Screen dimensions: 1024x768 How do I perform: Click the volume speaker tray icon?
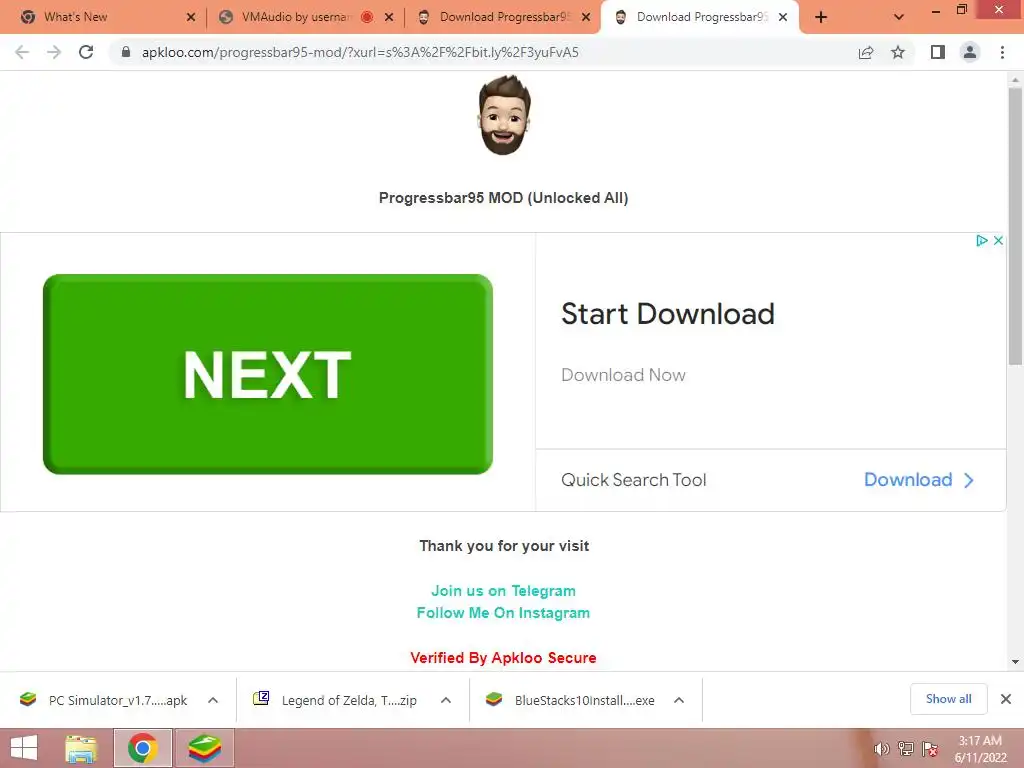click(x=881, y=749)
